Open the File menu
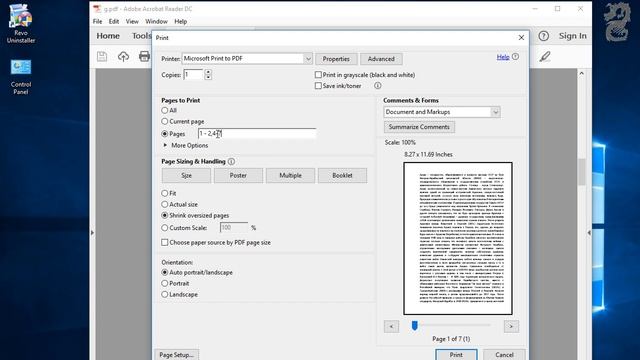Viewport: 640px width, 360px height. 98,21
